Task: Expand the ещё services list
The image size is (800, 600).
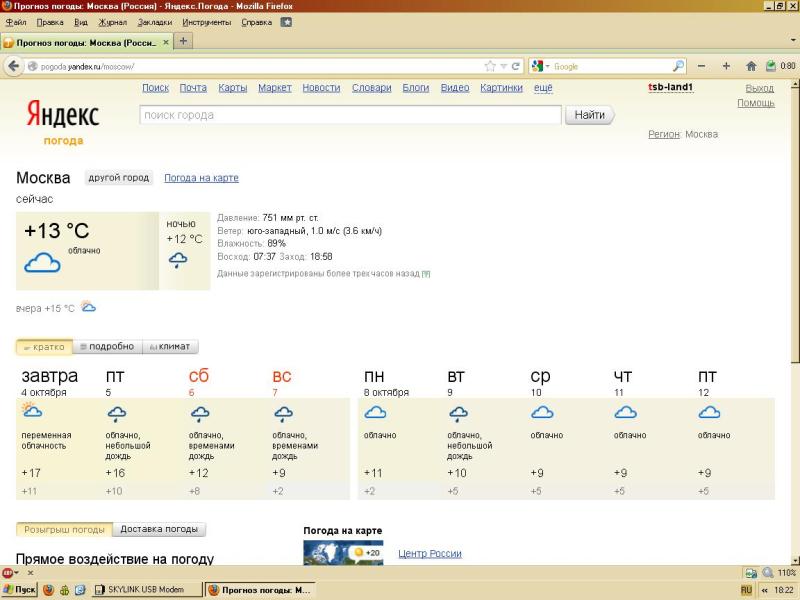Action: [542, 88]
